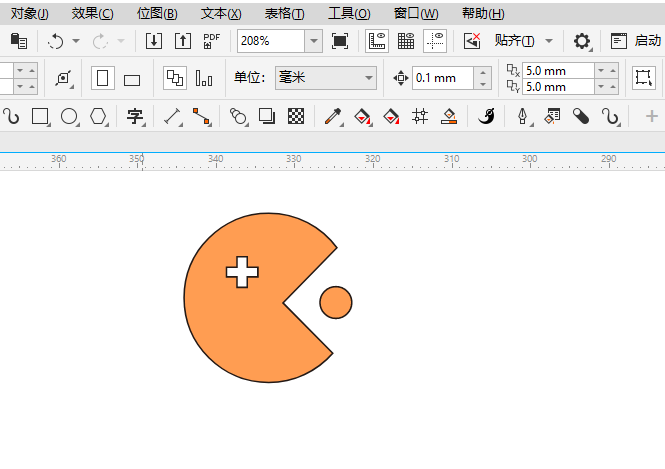Toggle the show grid button
Screen dimensions: 665x469
[406, 41]
